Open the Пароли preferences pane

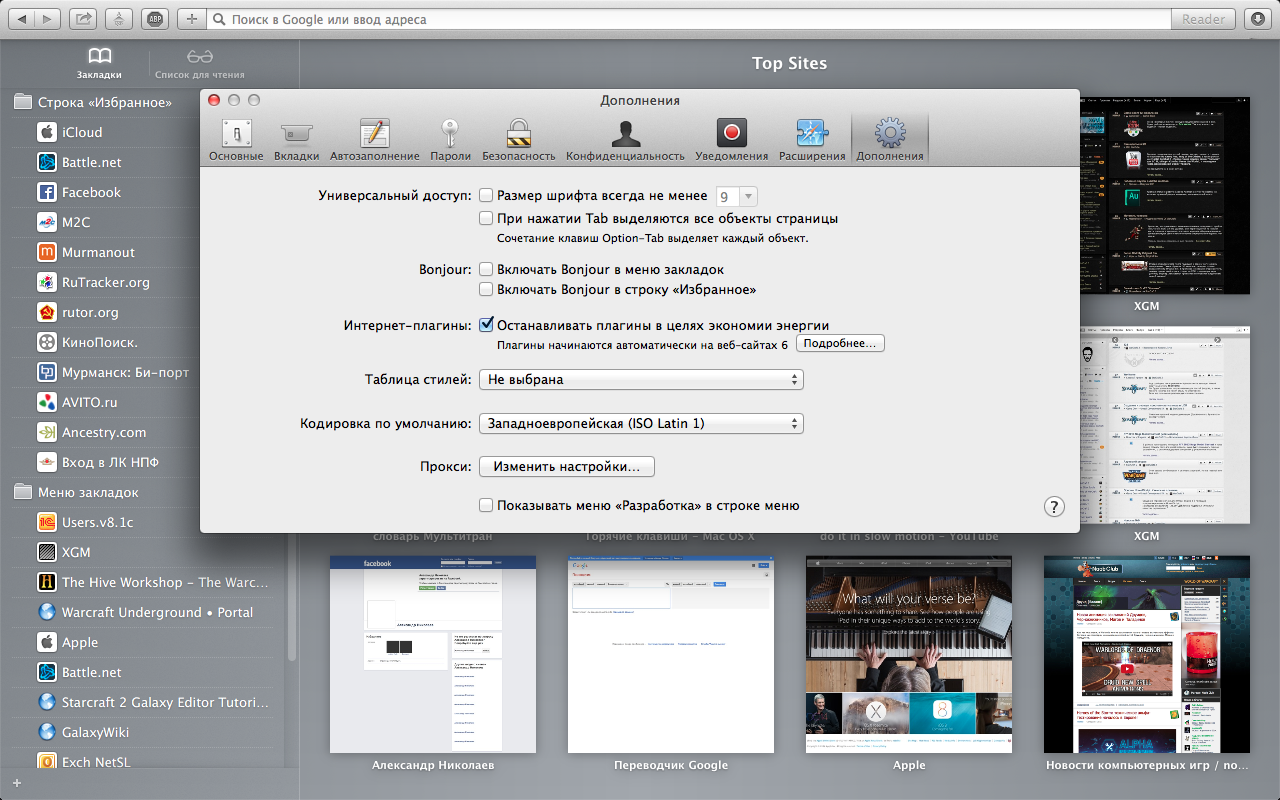pyautogui.click(x=450, y=139)
